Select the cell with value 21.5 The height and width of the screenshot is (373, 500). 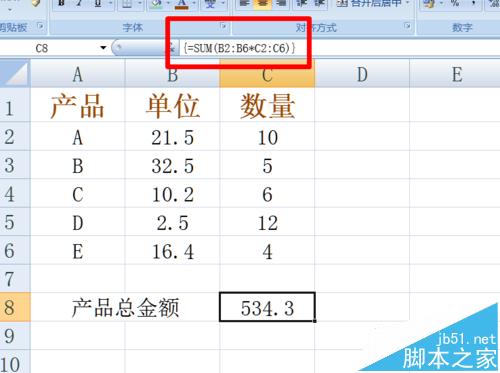[x=172, y=137]
